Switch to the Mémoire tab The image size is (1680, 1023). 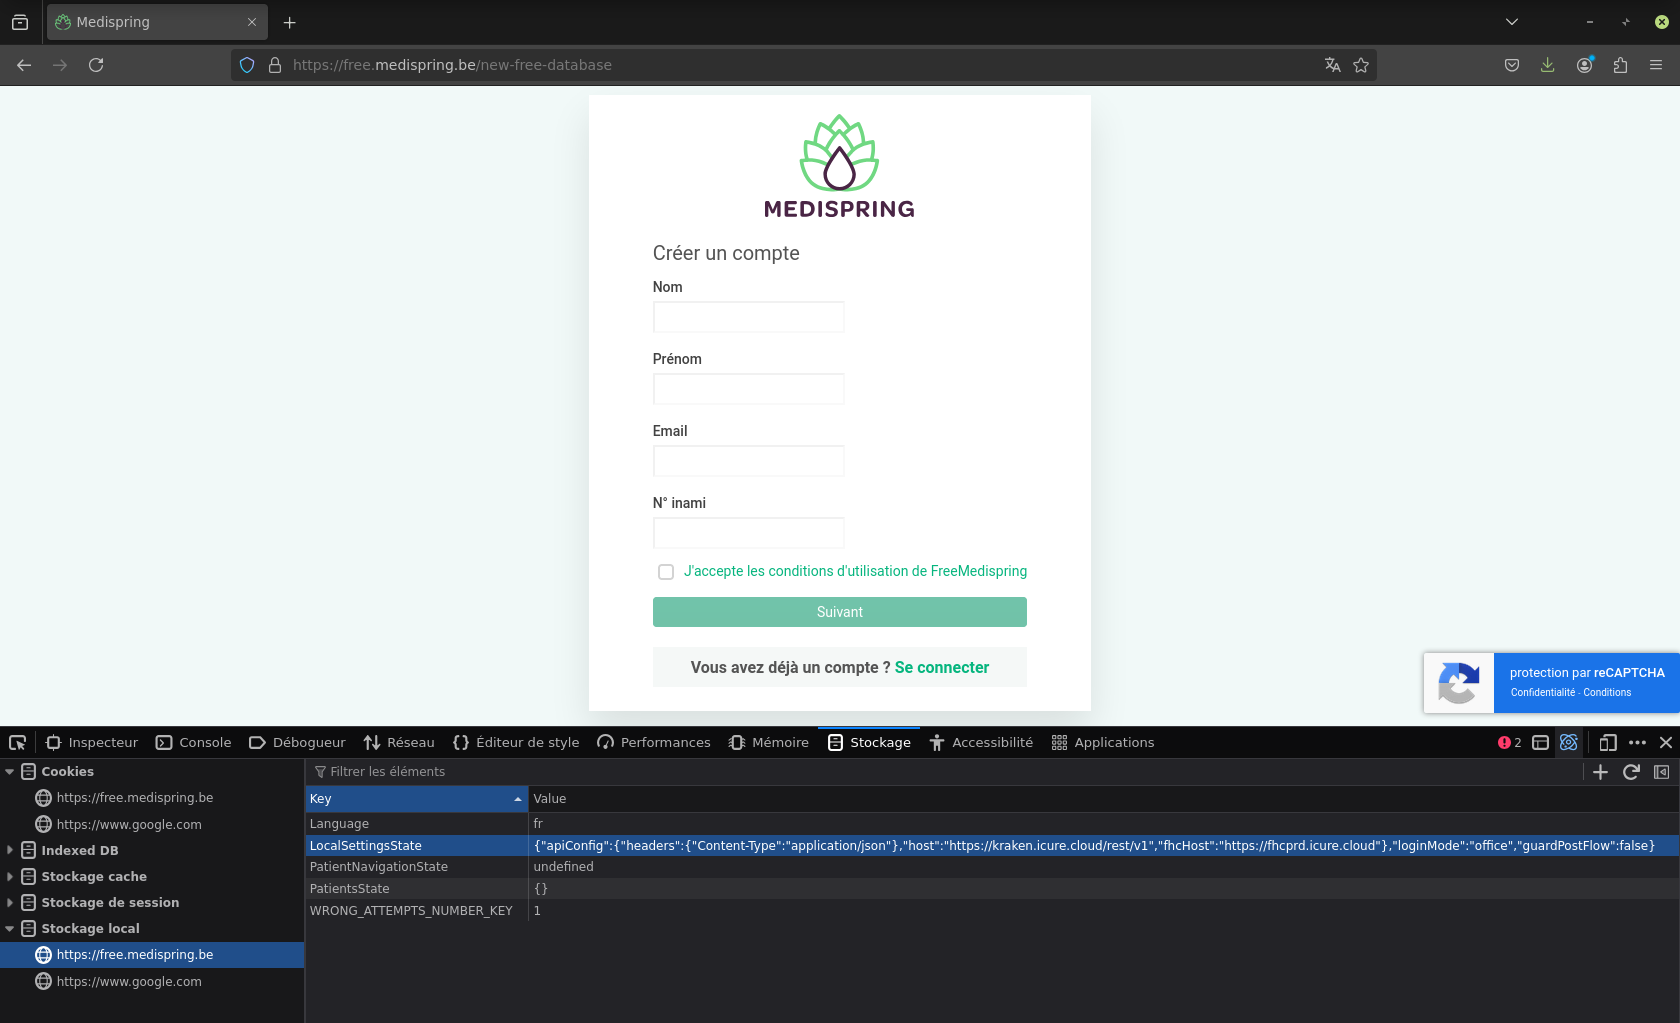click(x=769, y=742)
